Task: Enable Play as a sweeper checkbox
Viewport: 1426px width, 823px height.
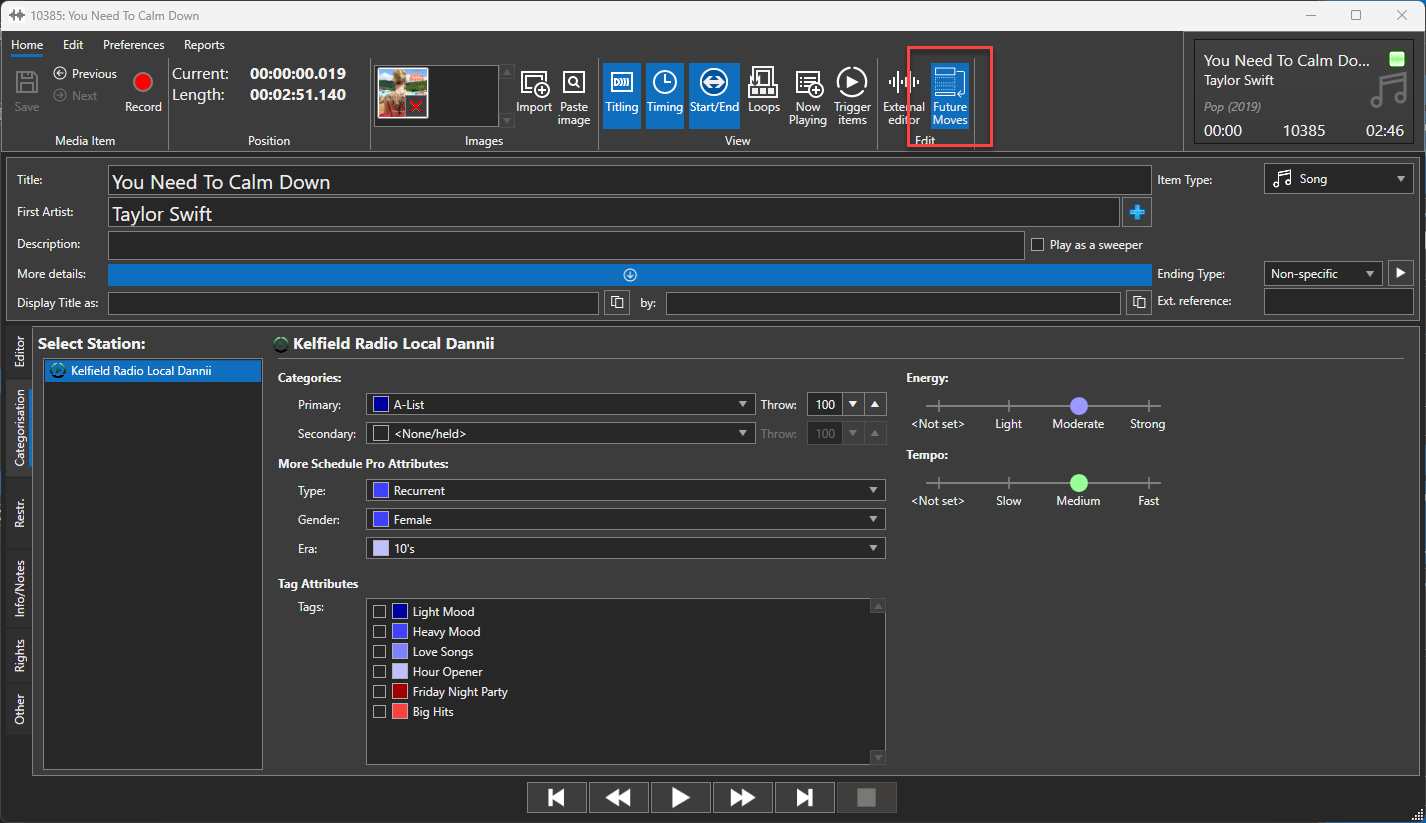Action: coord(1037,245)
